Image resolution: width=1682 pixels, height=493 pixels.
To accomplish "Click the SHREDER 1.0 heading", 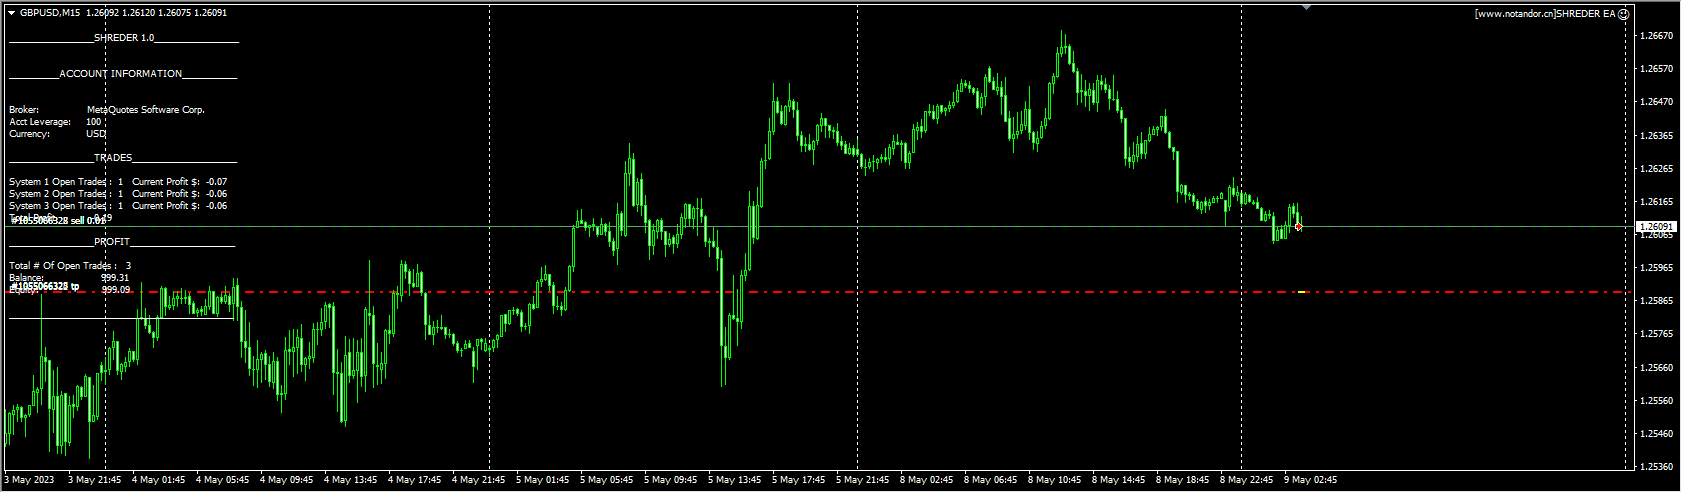I will pos(124,38).
